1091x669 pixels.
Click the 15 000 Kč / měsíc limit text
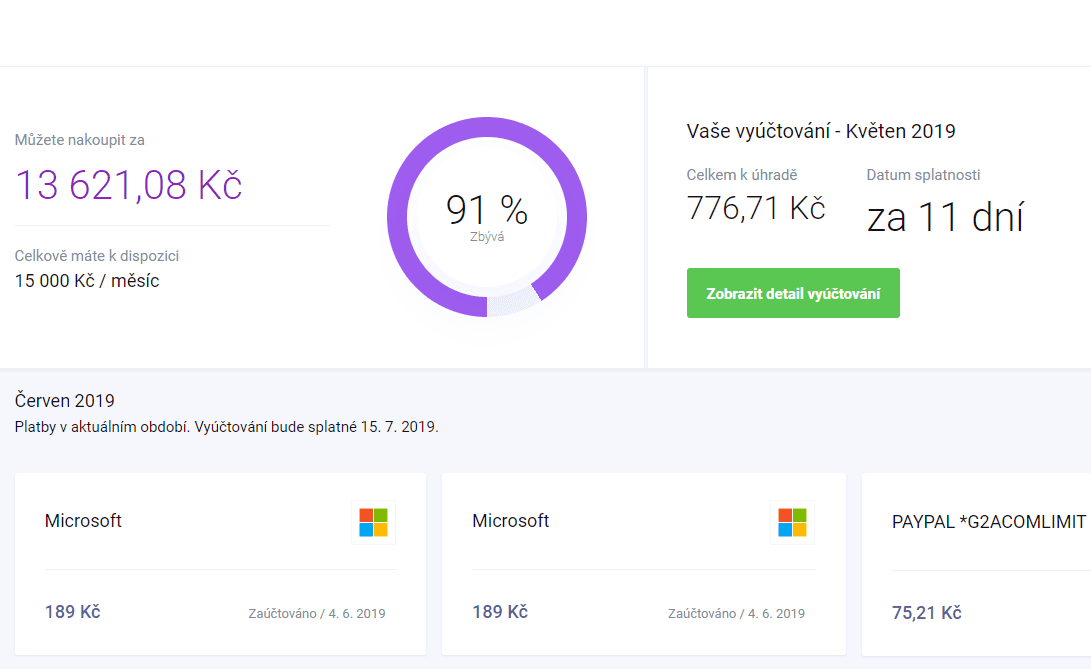coord(87,281)
